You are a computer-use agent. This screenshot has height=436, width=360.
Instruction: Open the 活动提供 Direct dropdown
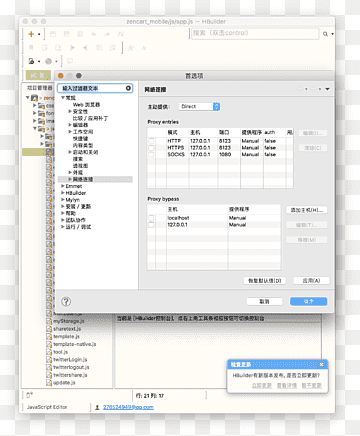tap(199, 107)
